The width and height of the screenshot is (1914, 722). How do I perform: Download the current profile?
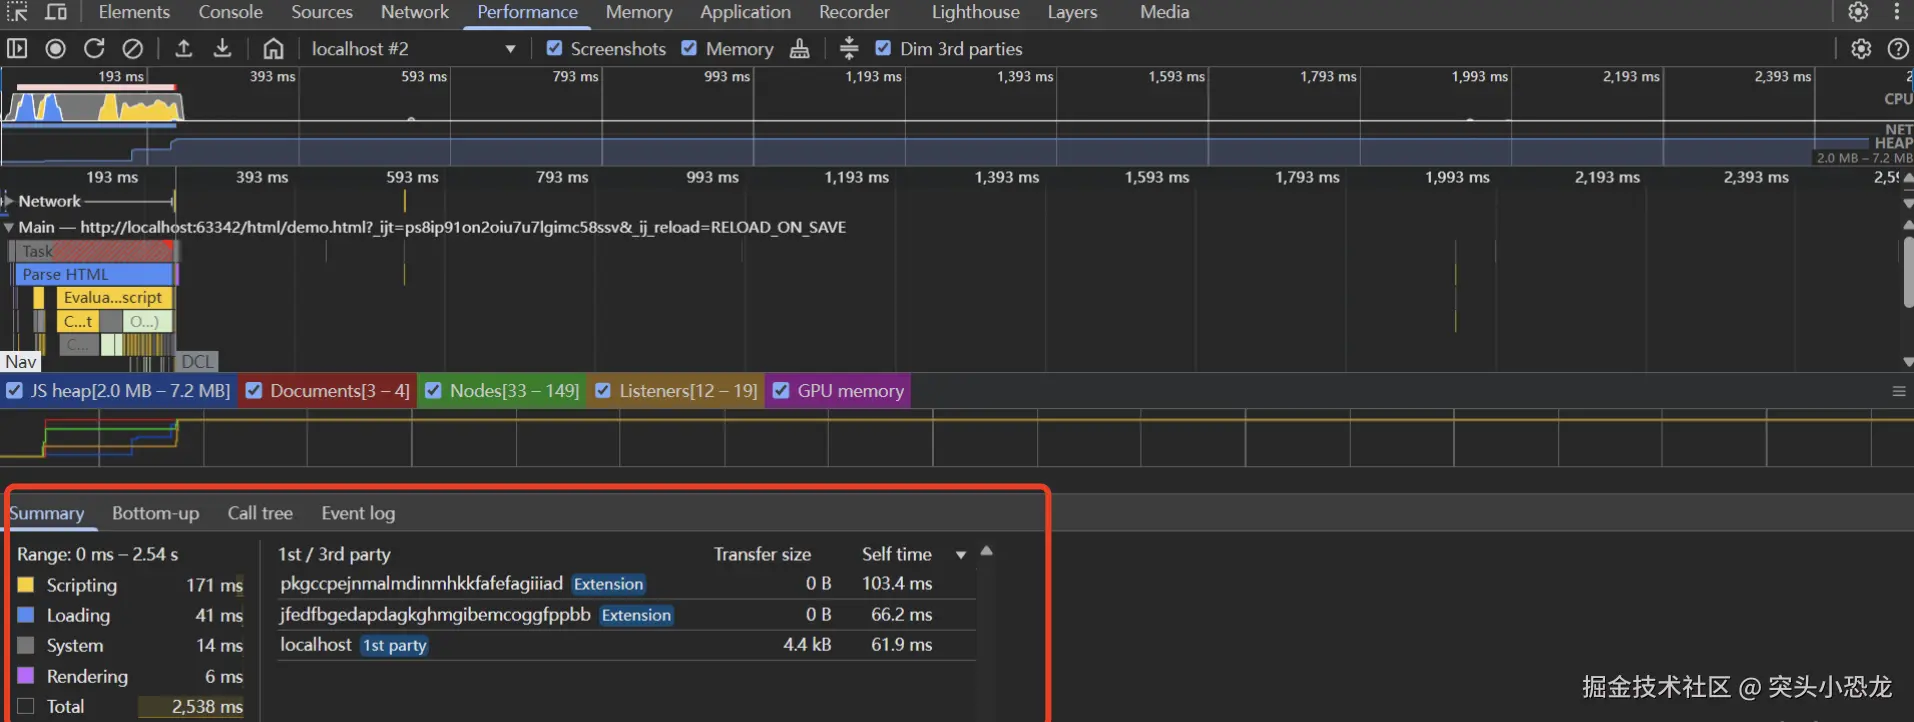tap(223, 48)
